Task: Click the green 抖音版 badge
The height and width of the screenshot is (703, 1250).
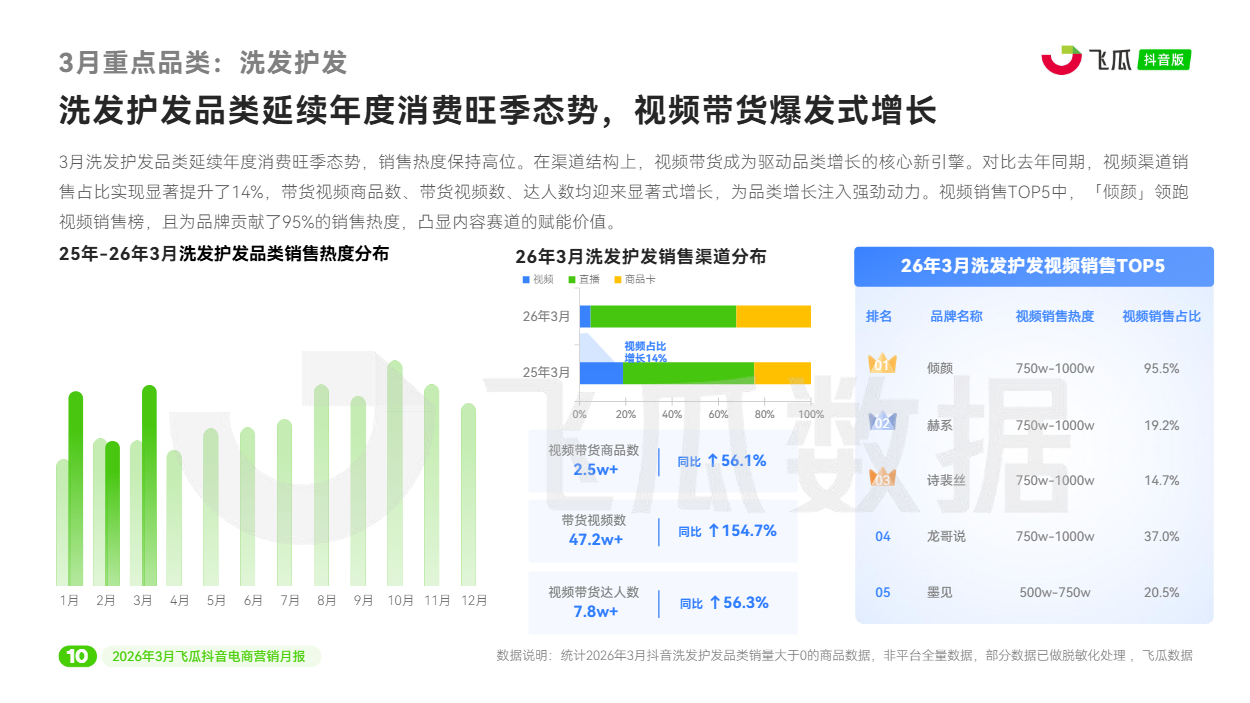Action: tap(1165, 60)
